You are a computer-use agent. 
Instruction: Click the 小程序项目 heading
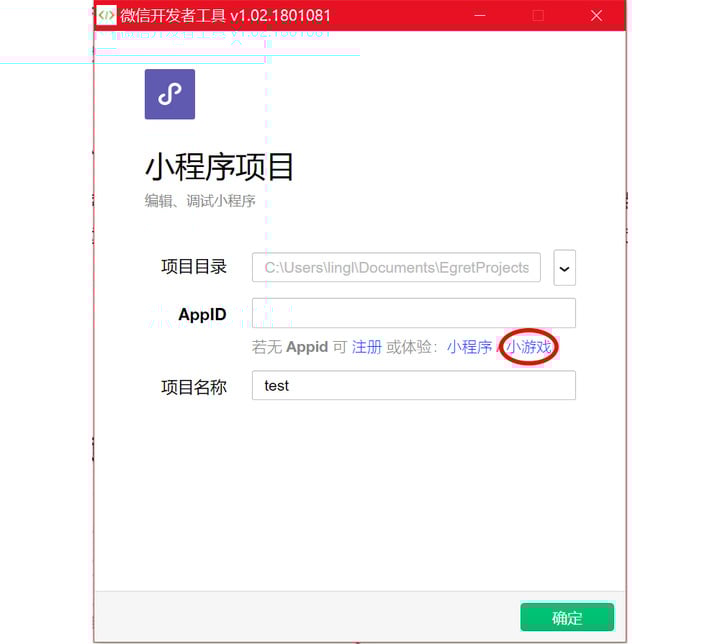tap(219, 167)
